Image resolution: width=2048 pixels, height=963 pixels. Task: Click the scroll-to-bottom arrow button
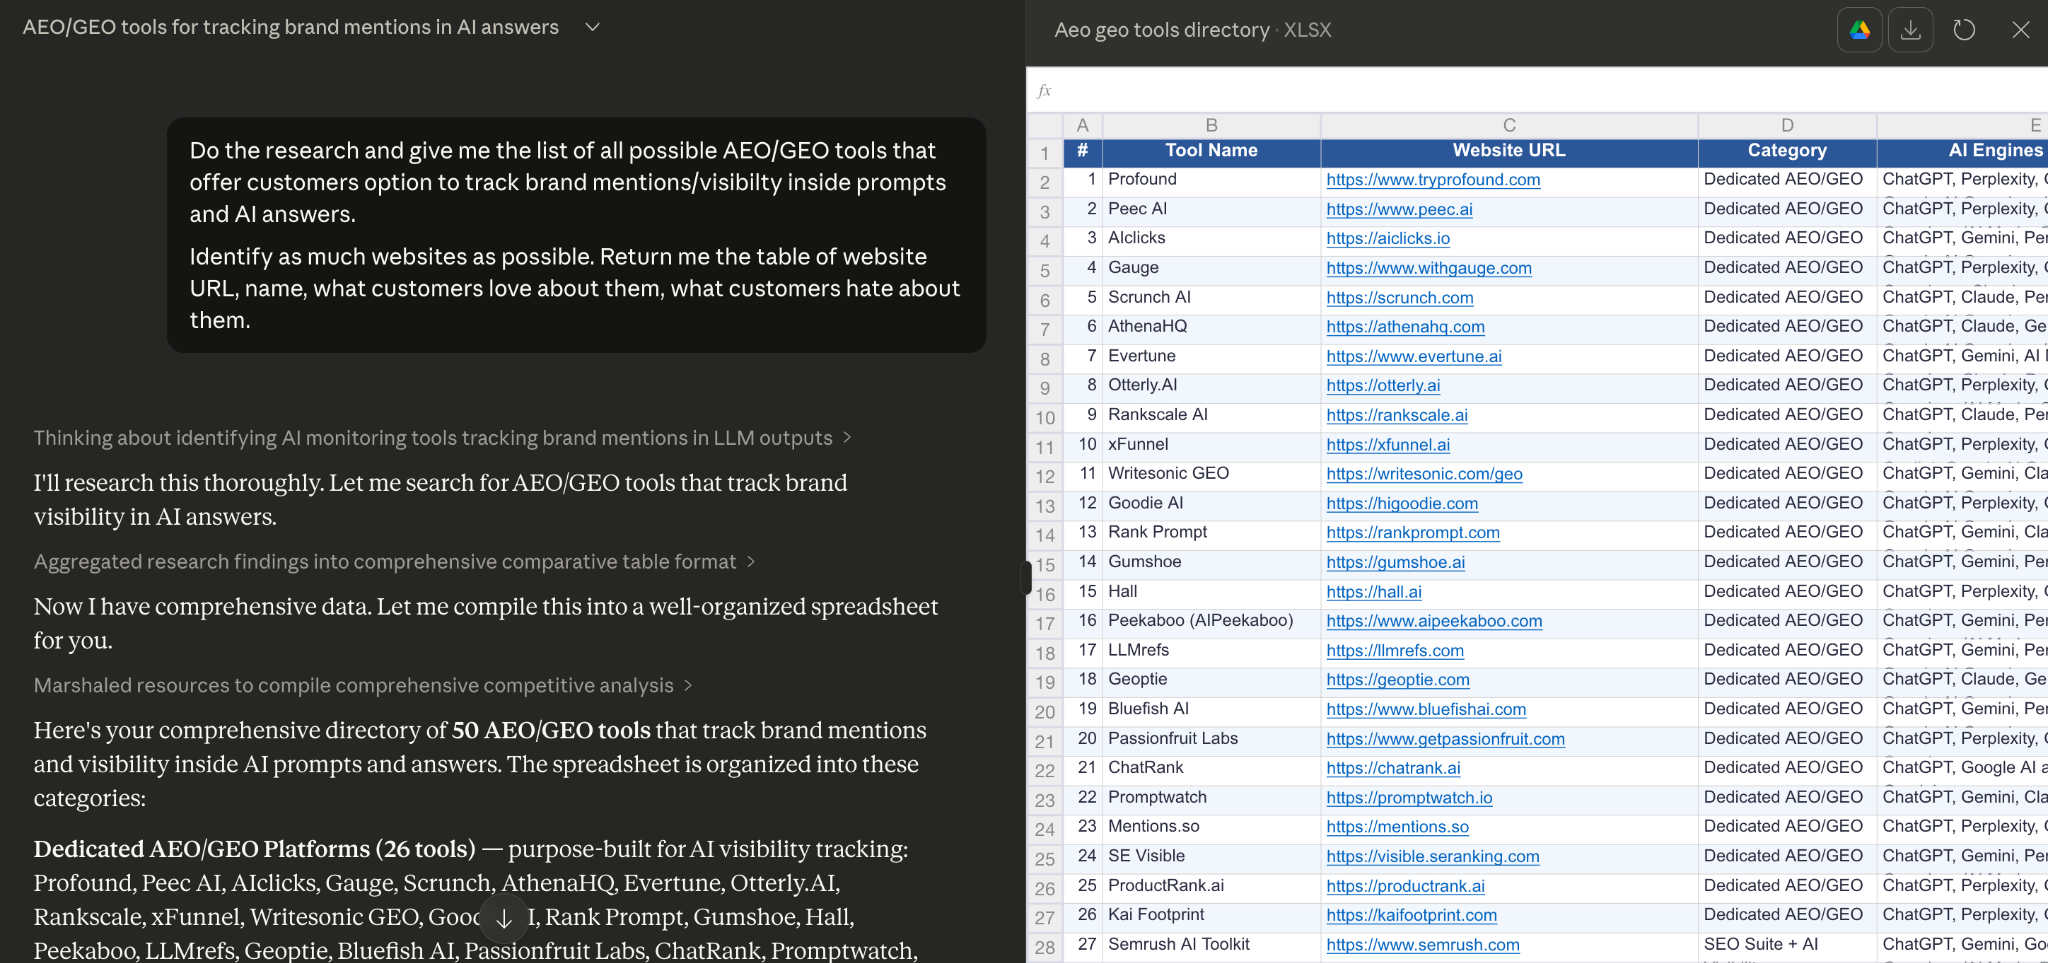coord(504,918)
